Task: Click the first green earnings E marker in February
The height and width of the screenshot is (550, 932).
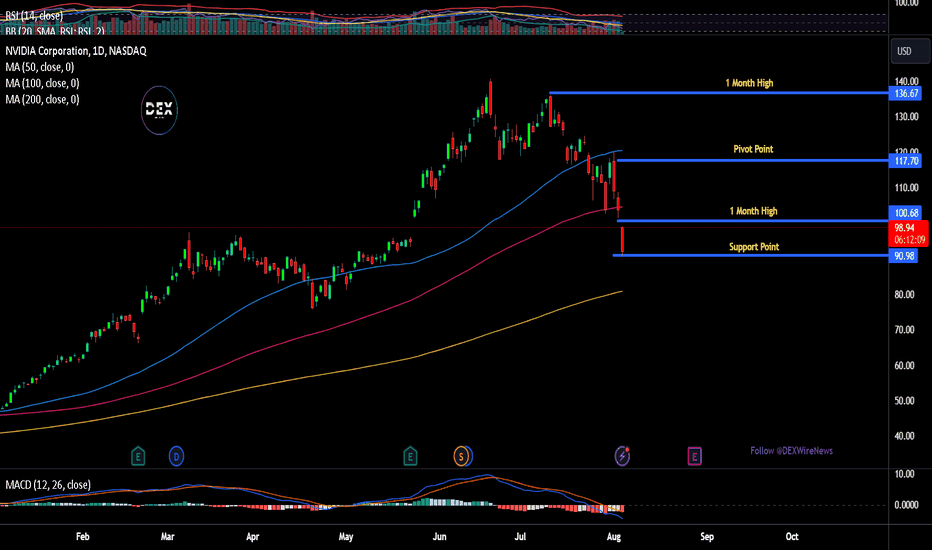Action: click(x=138, y=456)
